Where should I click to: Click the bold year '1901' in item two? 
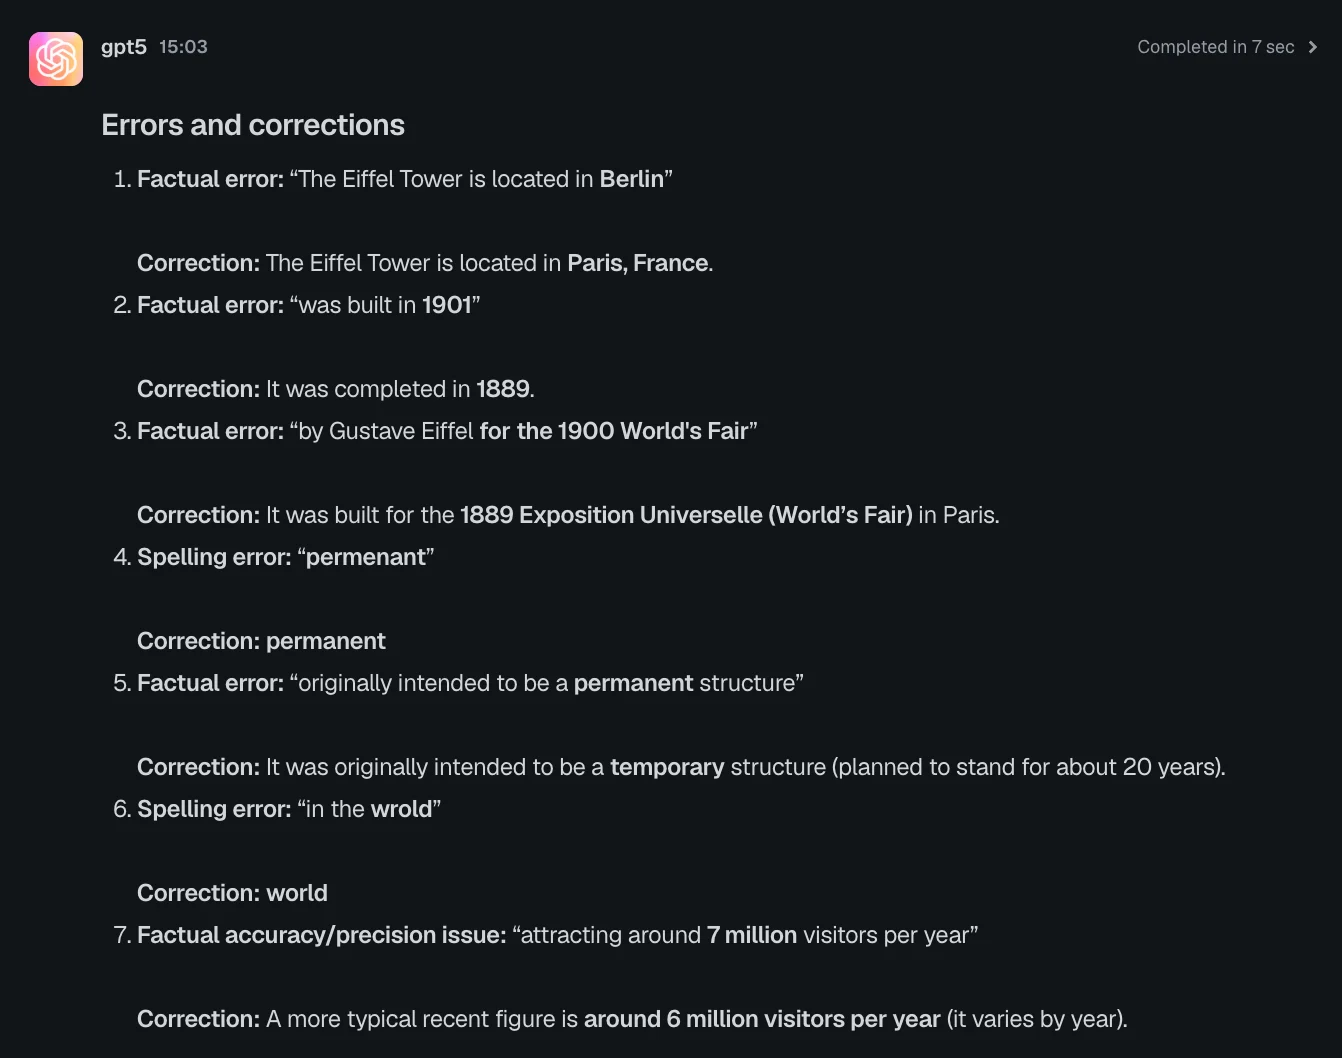(447, 305)
